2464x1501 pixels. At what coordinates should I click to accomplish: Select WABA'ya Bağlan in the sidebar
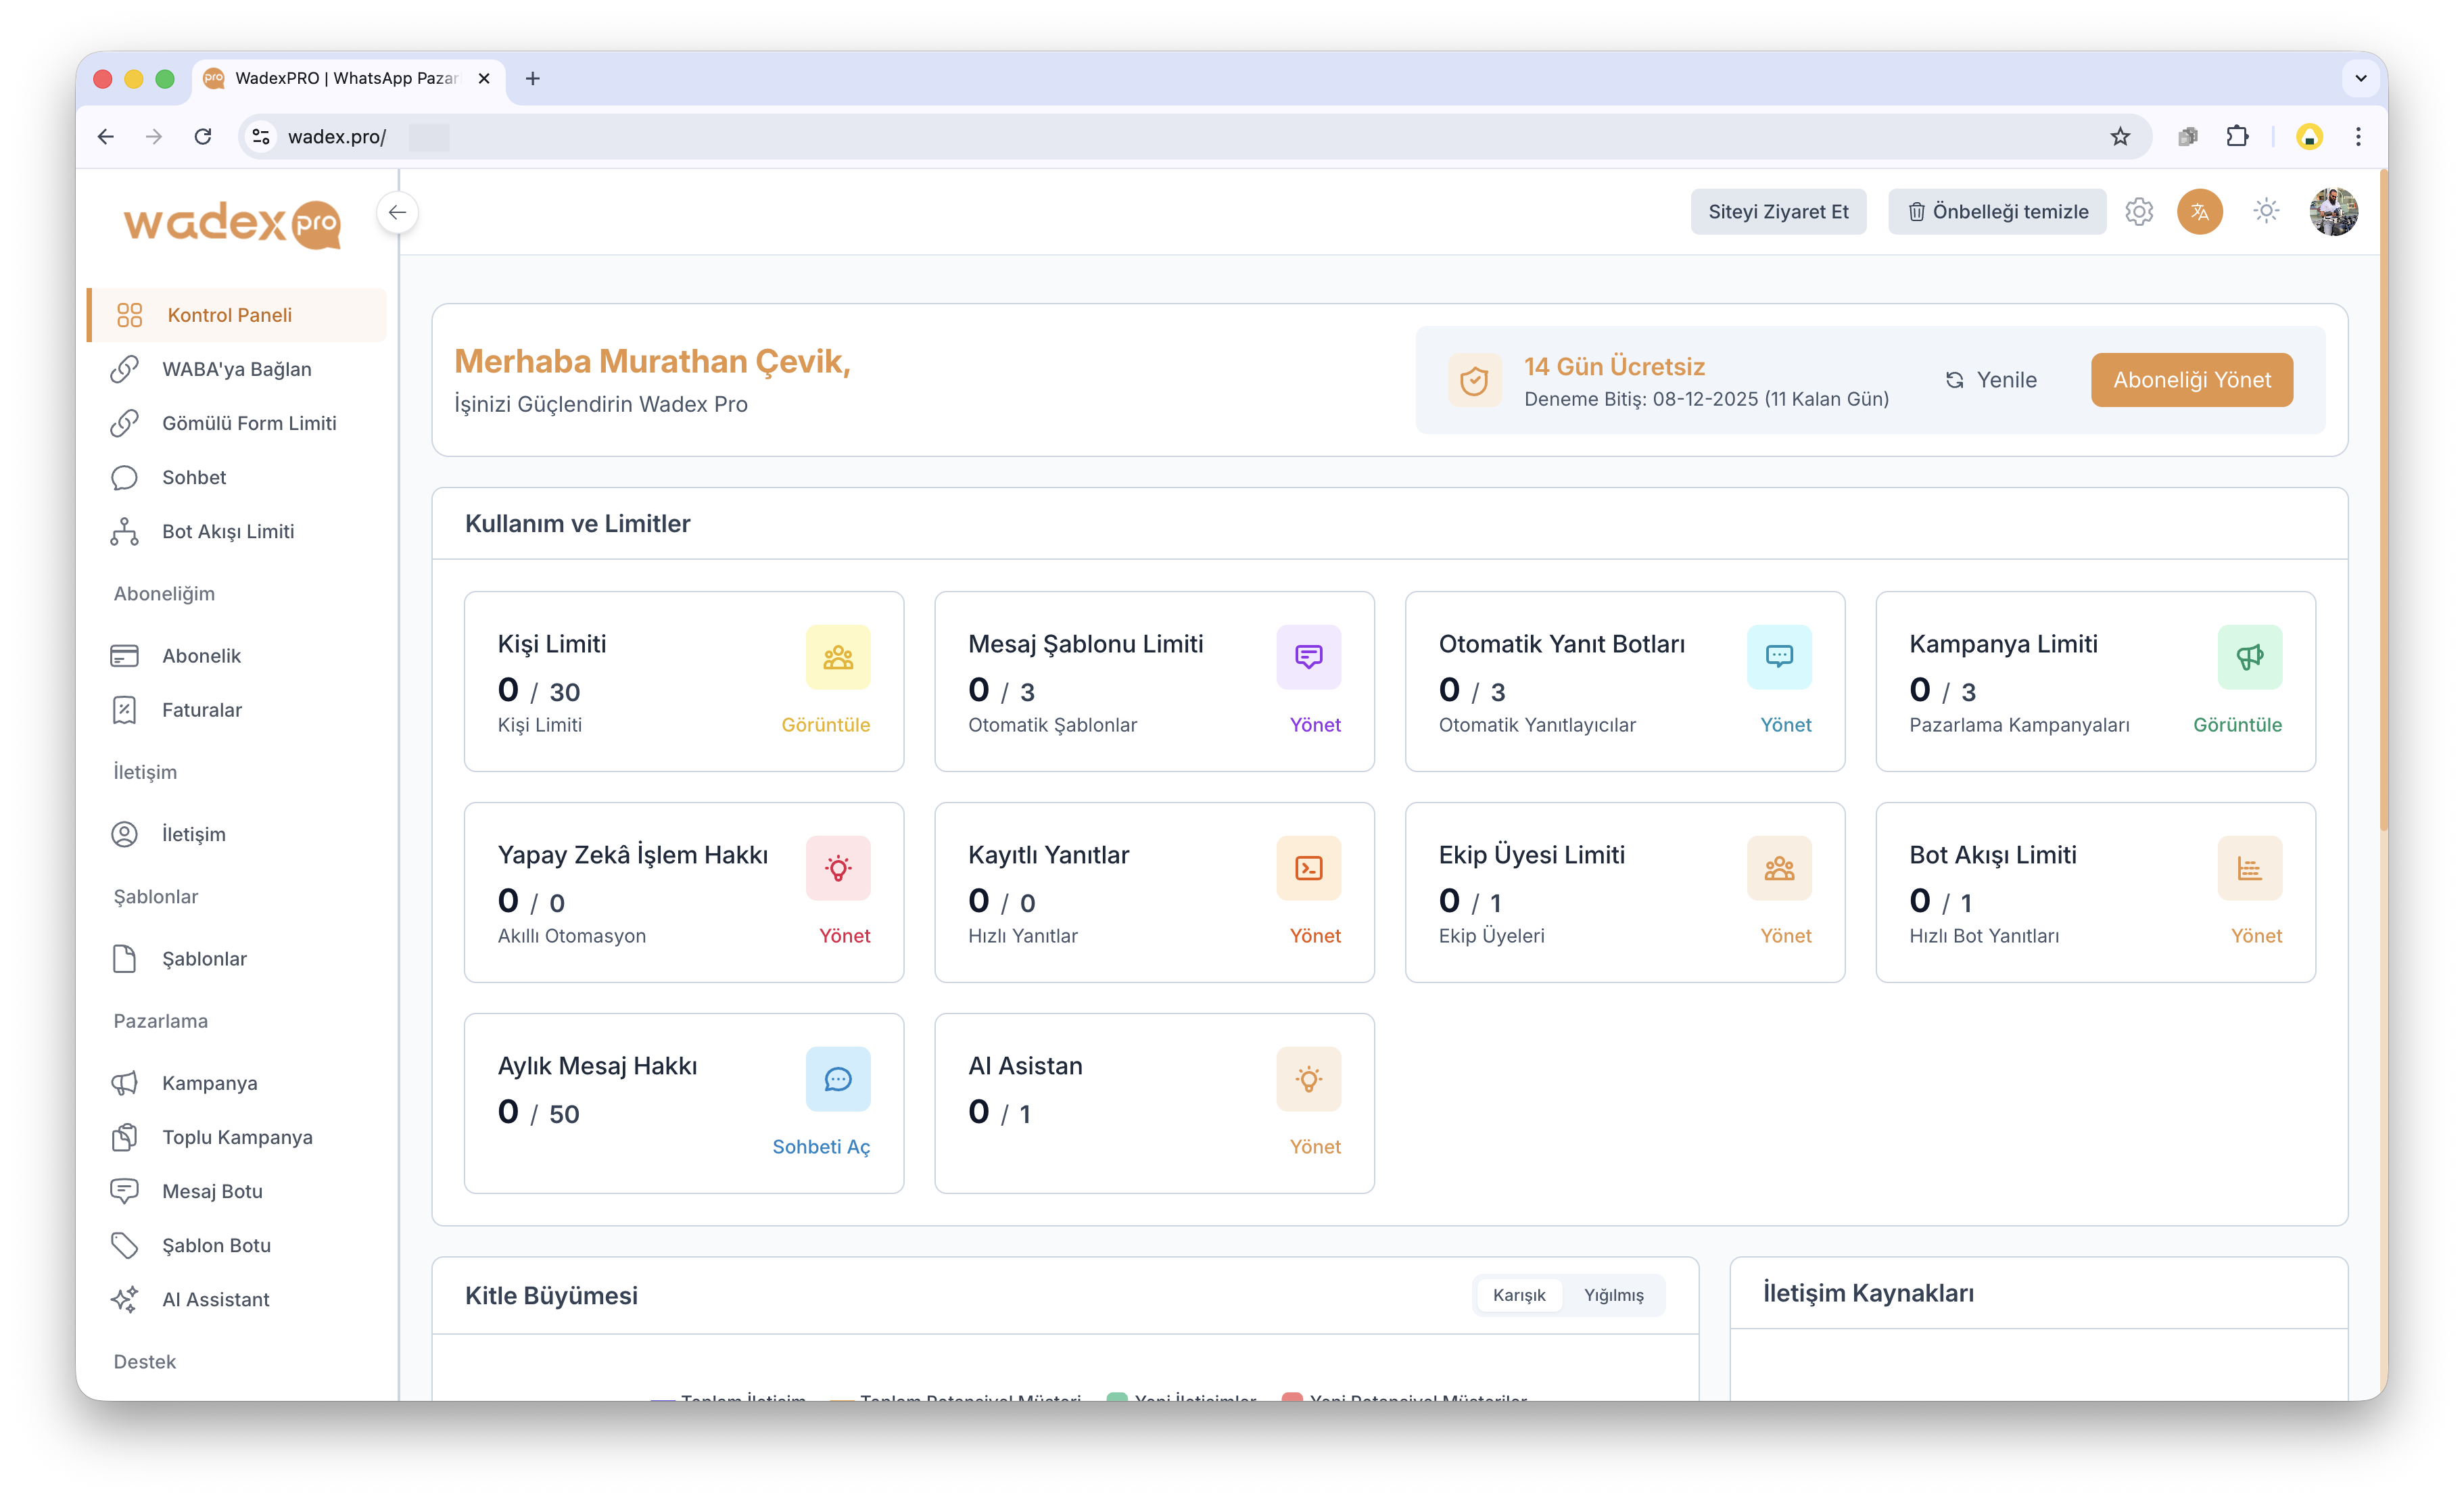[x=237, y=369]
